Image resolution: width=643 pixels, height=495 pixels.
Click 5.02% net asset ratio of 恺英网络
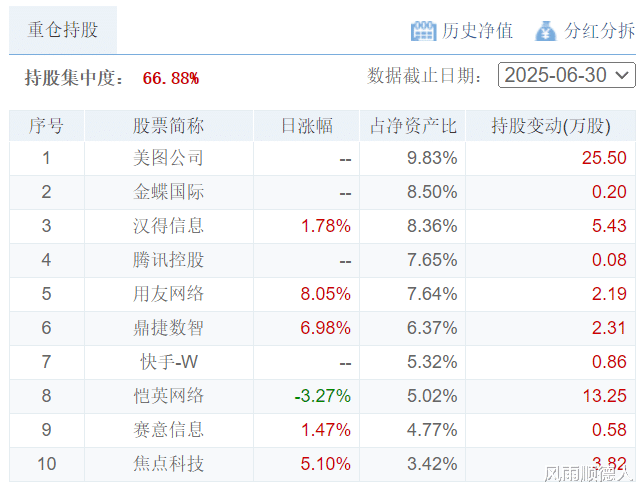pyautogui.click(x=432, y=396)
